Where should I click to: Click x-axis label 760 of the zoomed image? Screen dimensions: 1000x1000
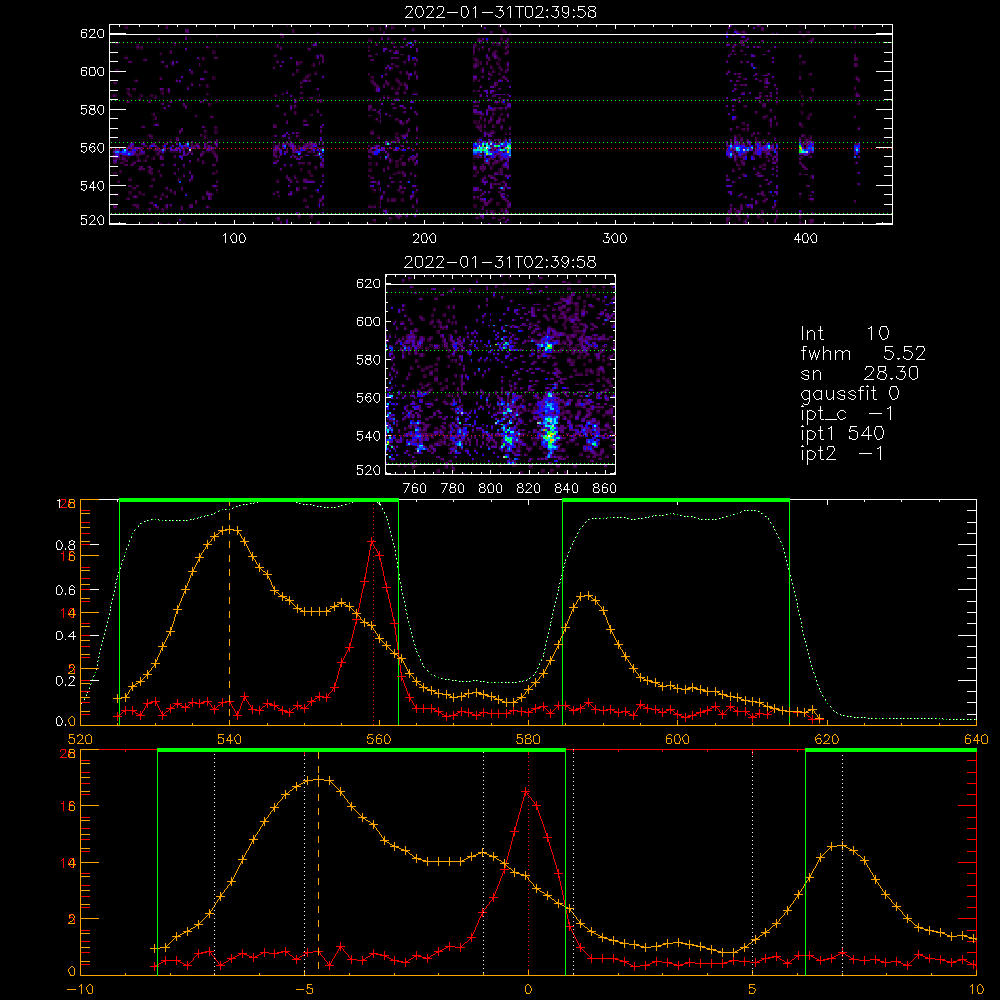[415, 489]
